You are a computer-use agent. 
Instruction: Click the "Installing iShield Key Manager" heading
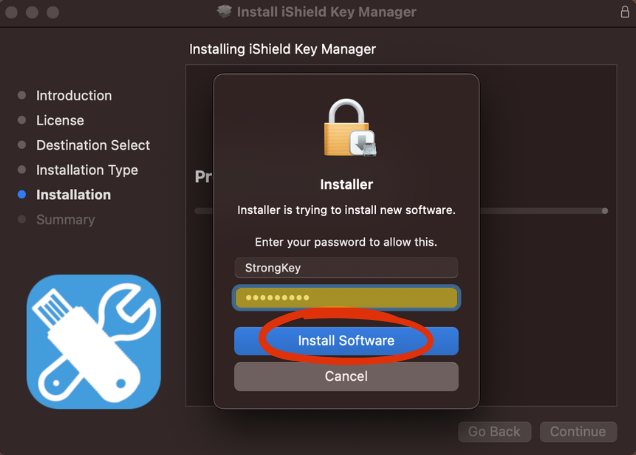tap(282, 49)
